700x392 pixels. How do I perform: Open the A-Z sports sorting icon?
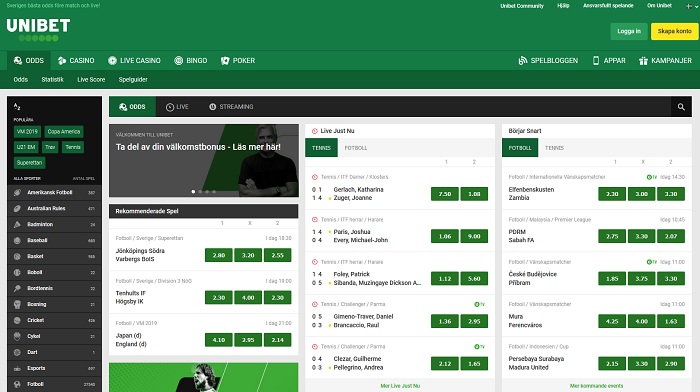tap(17, 106)
